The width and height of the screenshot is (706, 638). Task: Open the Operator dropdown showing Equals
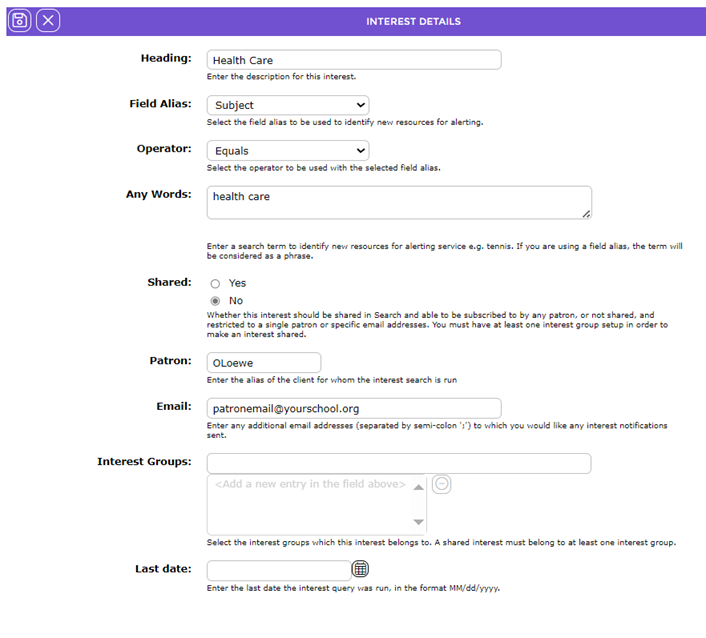[288, 151]
